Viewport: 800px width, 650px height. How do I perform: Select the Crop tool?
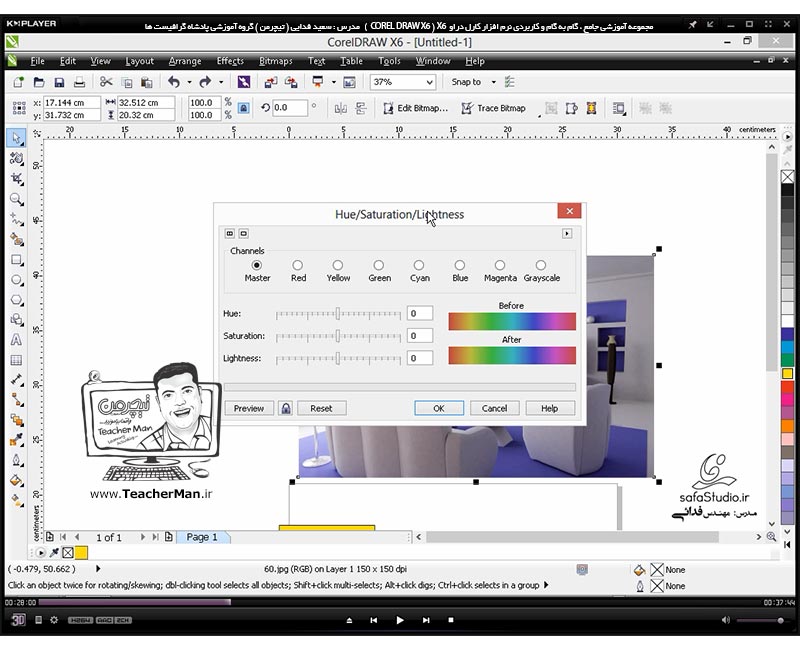point(16,179)
